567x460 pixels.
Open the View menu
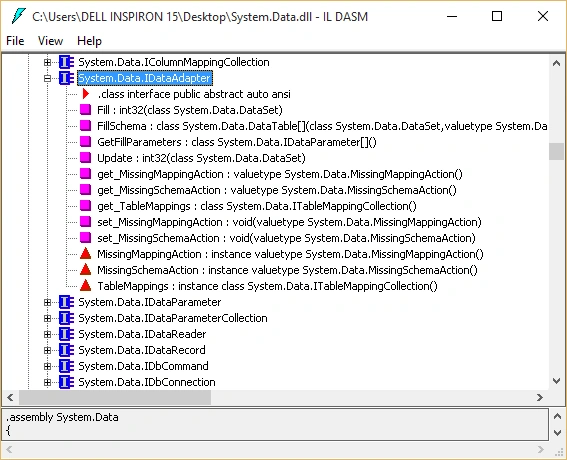[50, 41]
